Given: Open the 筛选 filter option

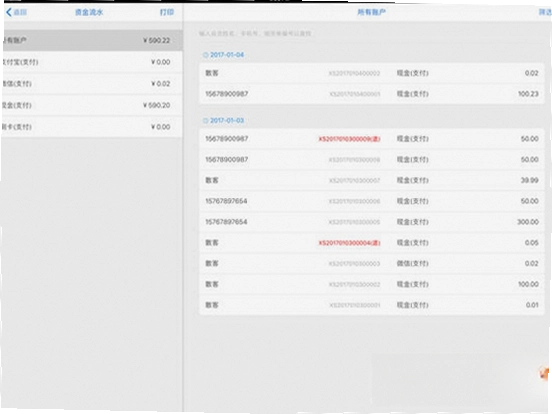Looking at the screenshot, I should click(x=545, y=12).
